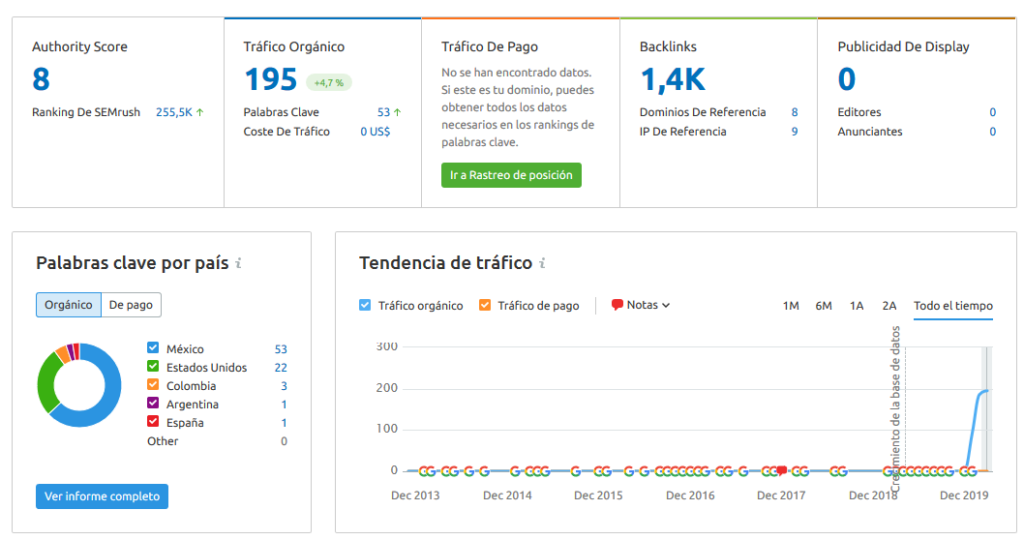Click the green arrow next to 255,5K ranking
The width and height of the screenshot is (1024, 540).
pyautogui.click(x=200, y=112)
